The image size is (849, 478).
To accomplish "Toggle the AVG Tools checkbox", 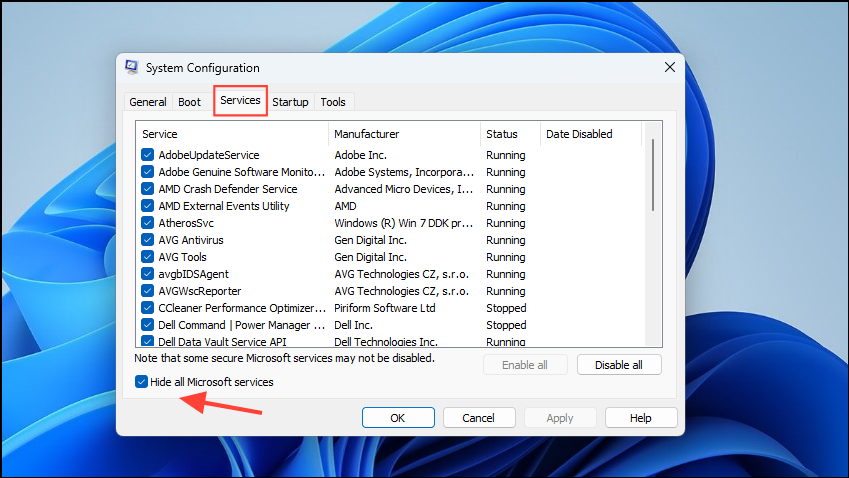I will tap(147, 257).
